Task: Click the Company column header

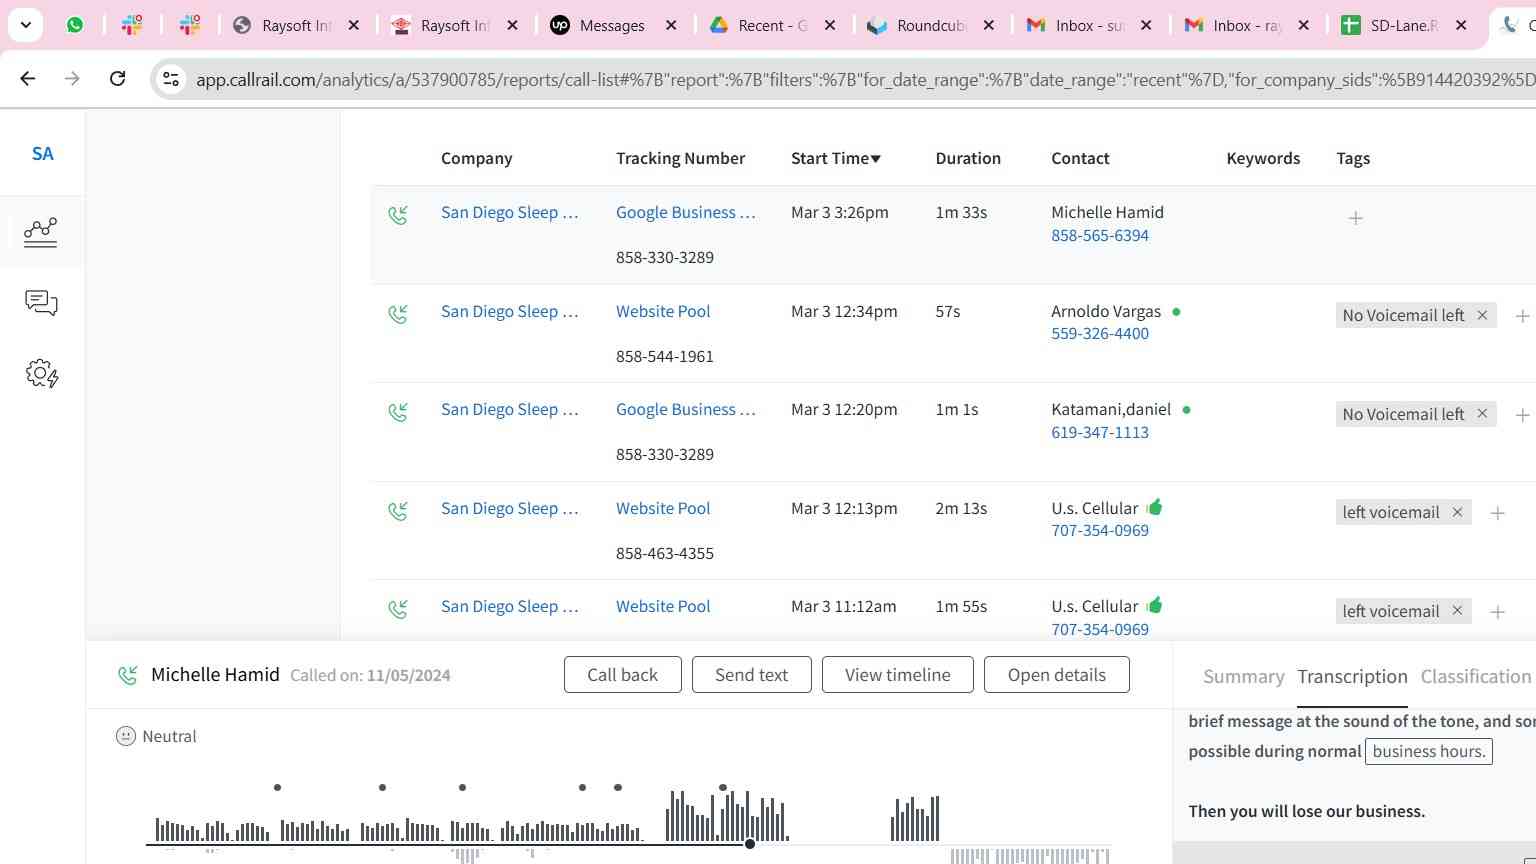Action: [476, 158]
